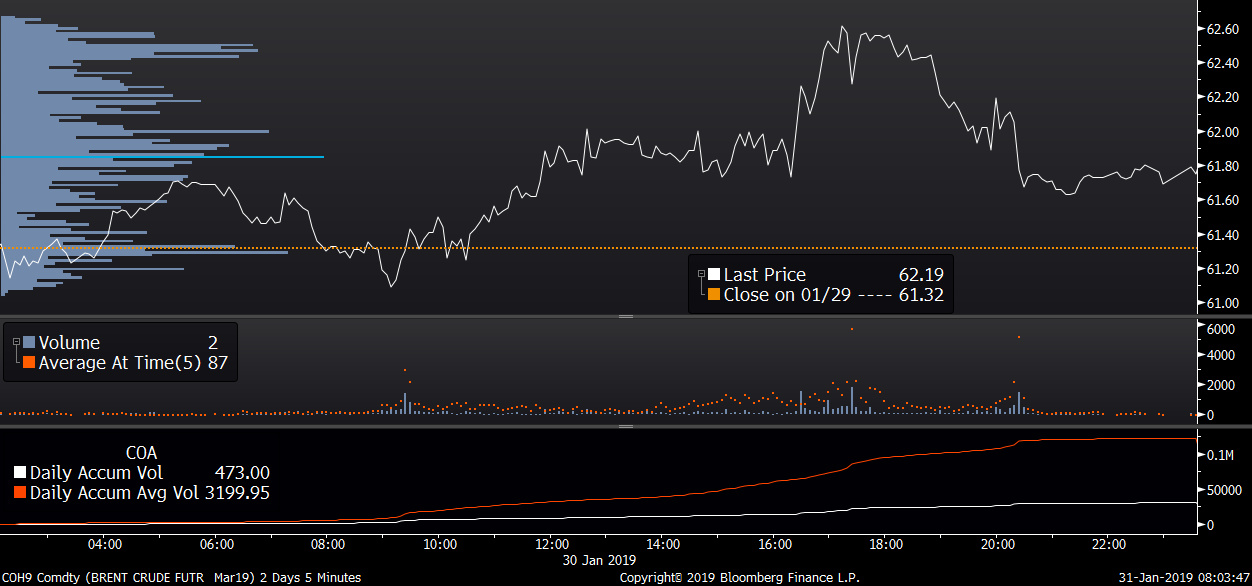Click the COA panel title

141,453
